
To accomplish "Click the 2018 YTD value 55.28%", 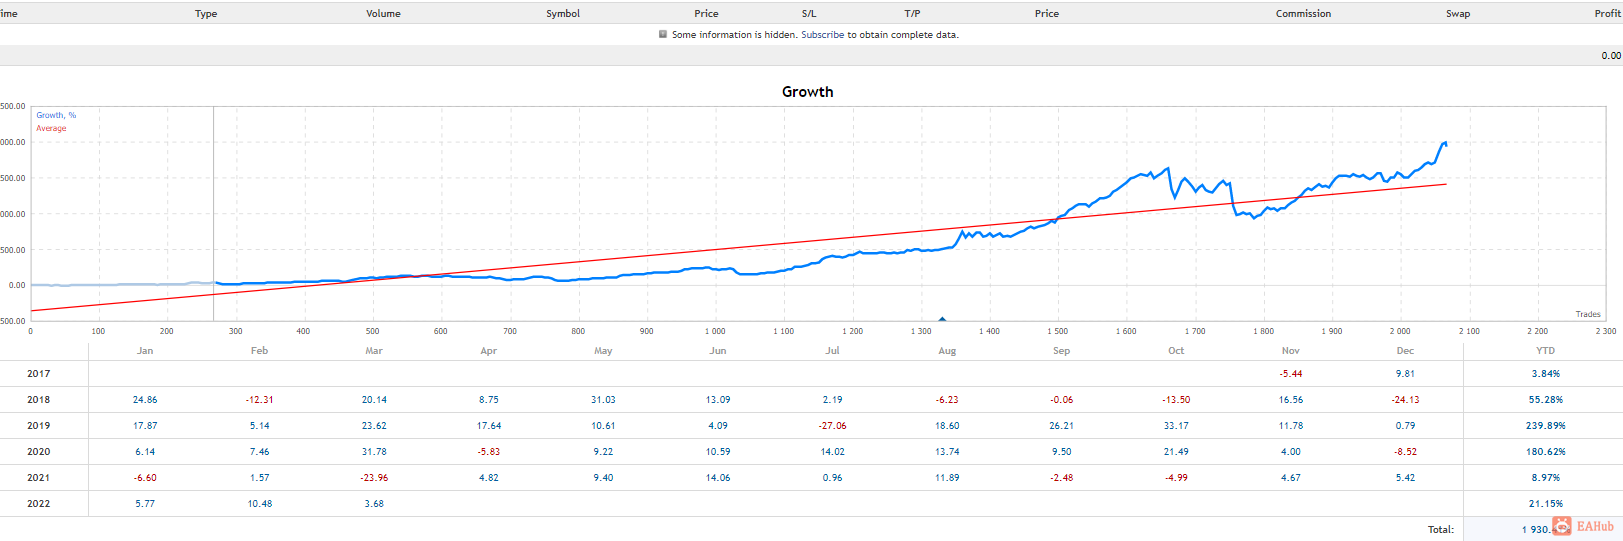I will [x=1545, y=400].
